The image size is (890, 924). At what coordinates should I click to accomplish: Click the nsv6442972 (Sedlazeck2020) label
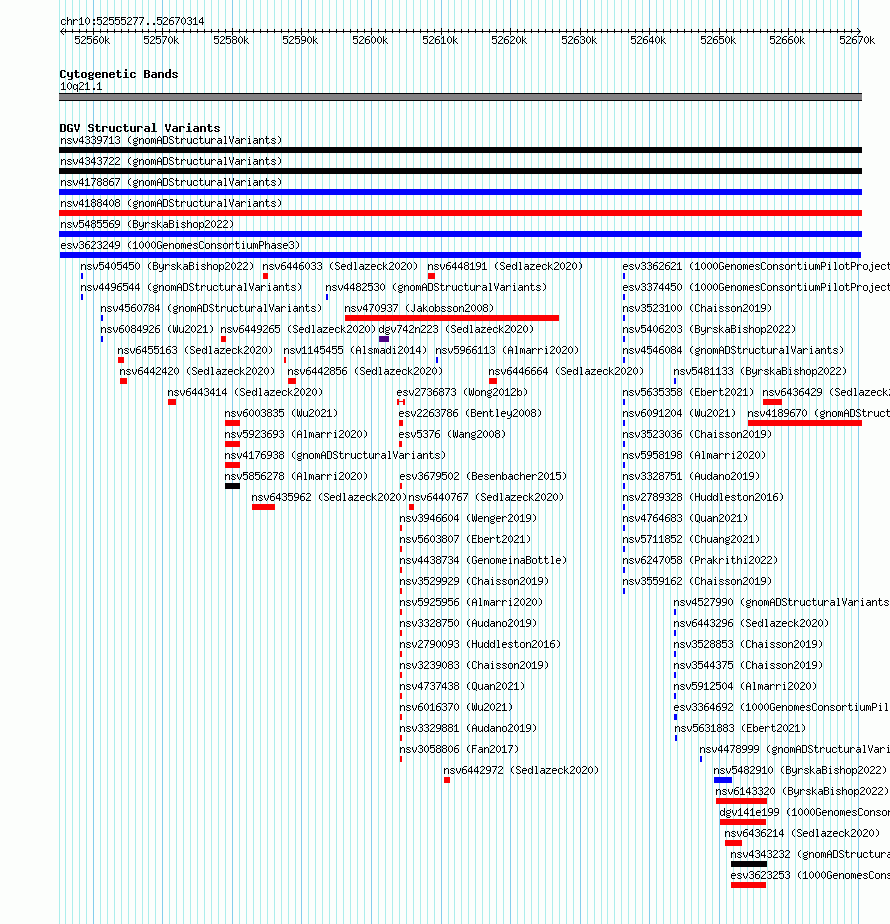(x=521, y=770)
